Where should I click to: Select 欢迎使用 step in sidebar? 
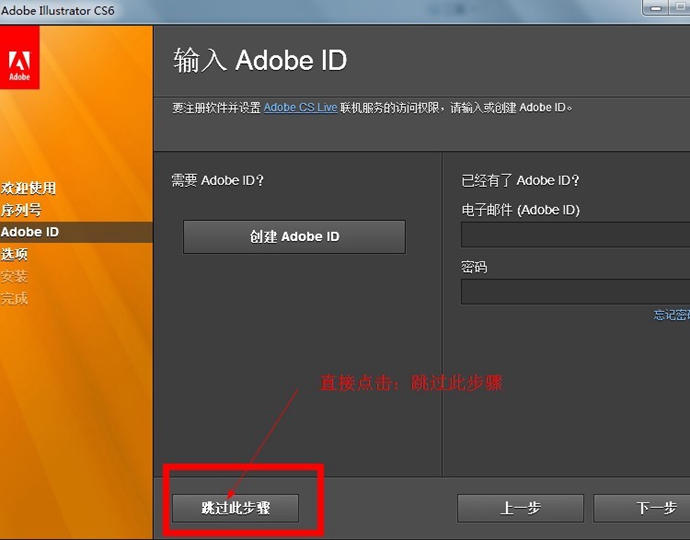(29, 188)
